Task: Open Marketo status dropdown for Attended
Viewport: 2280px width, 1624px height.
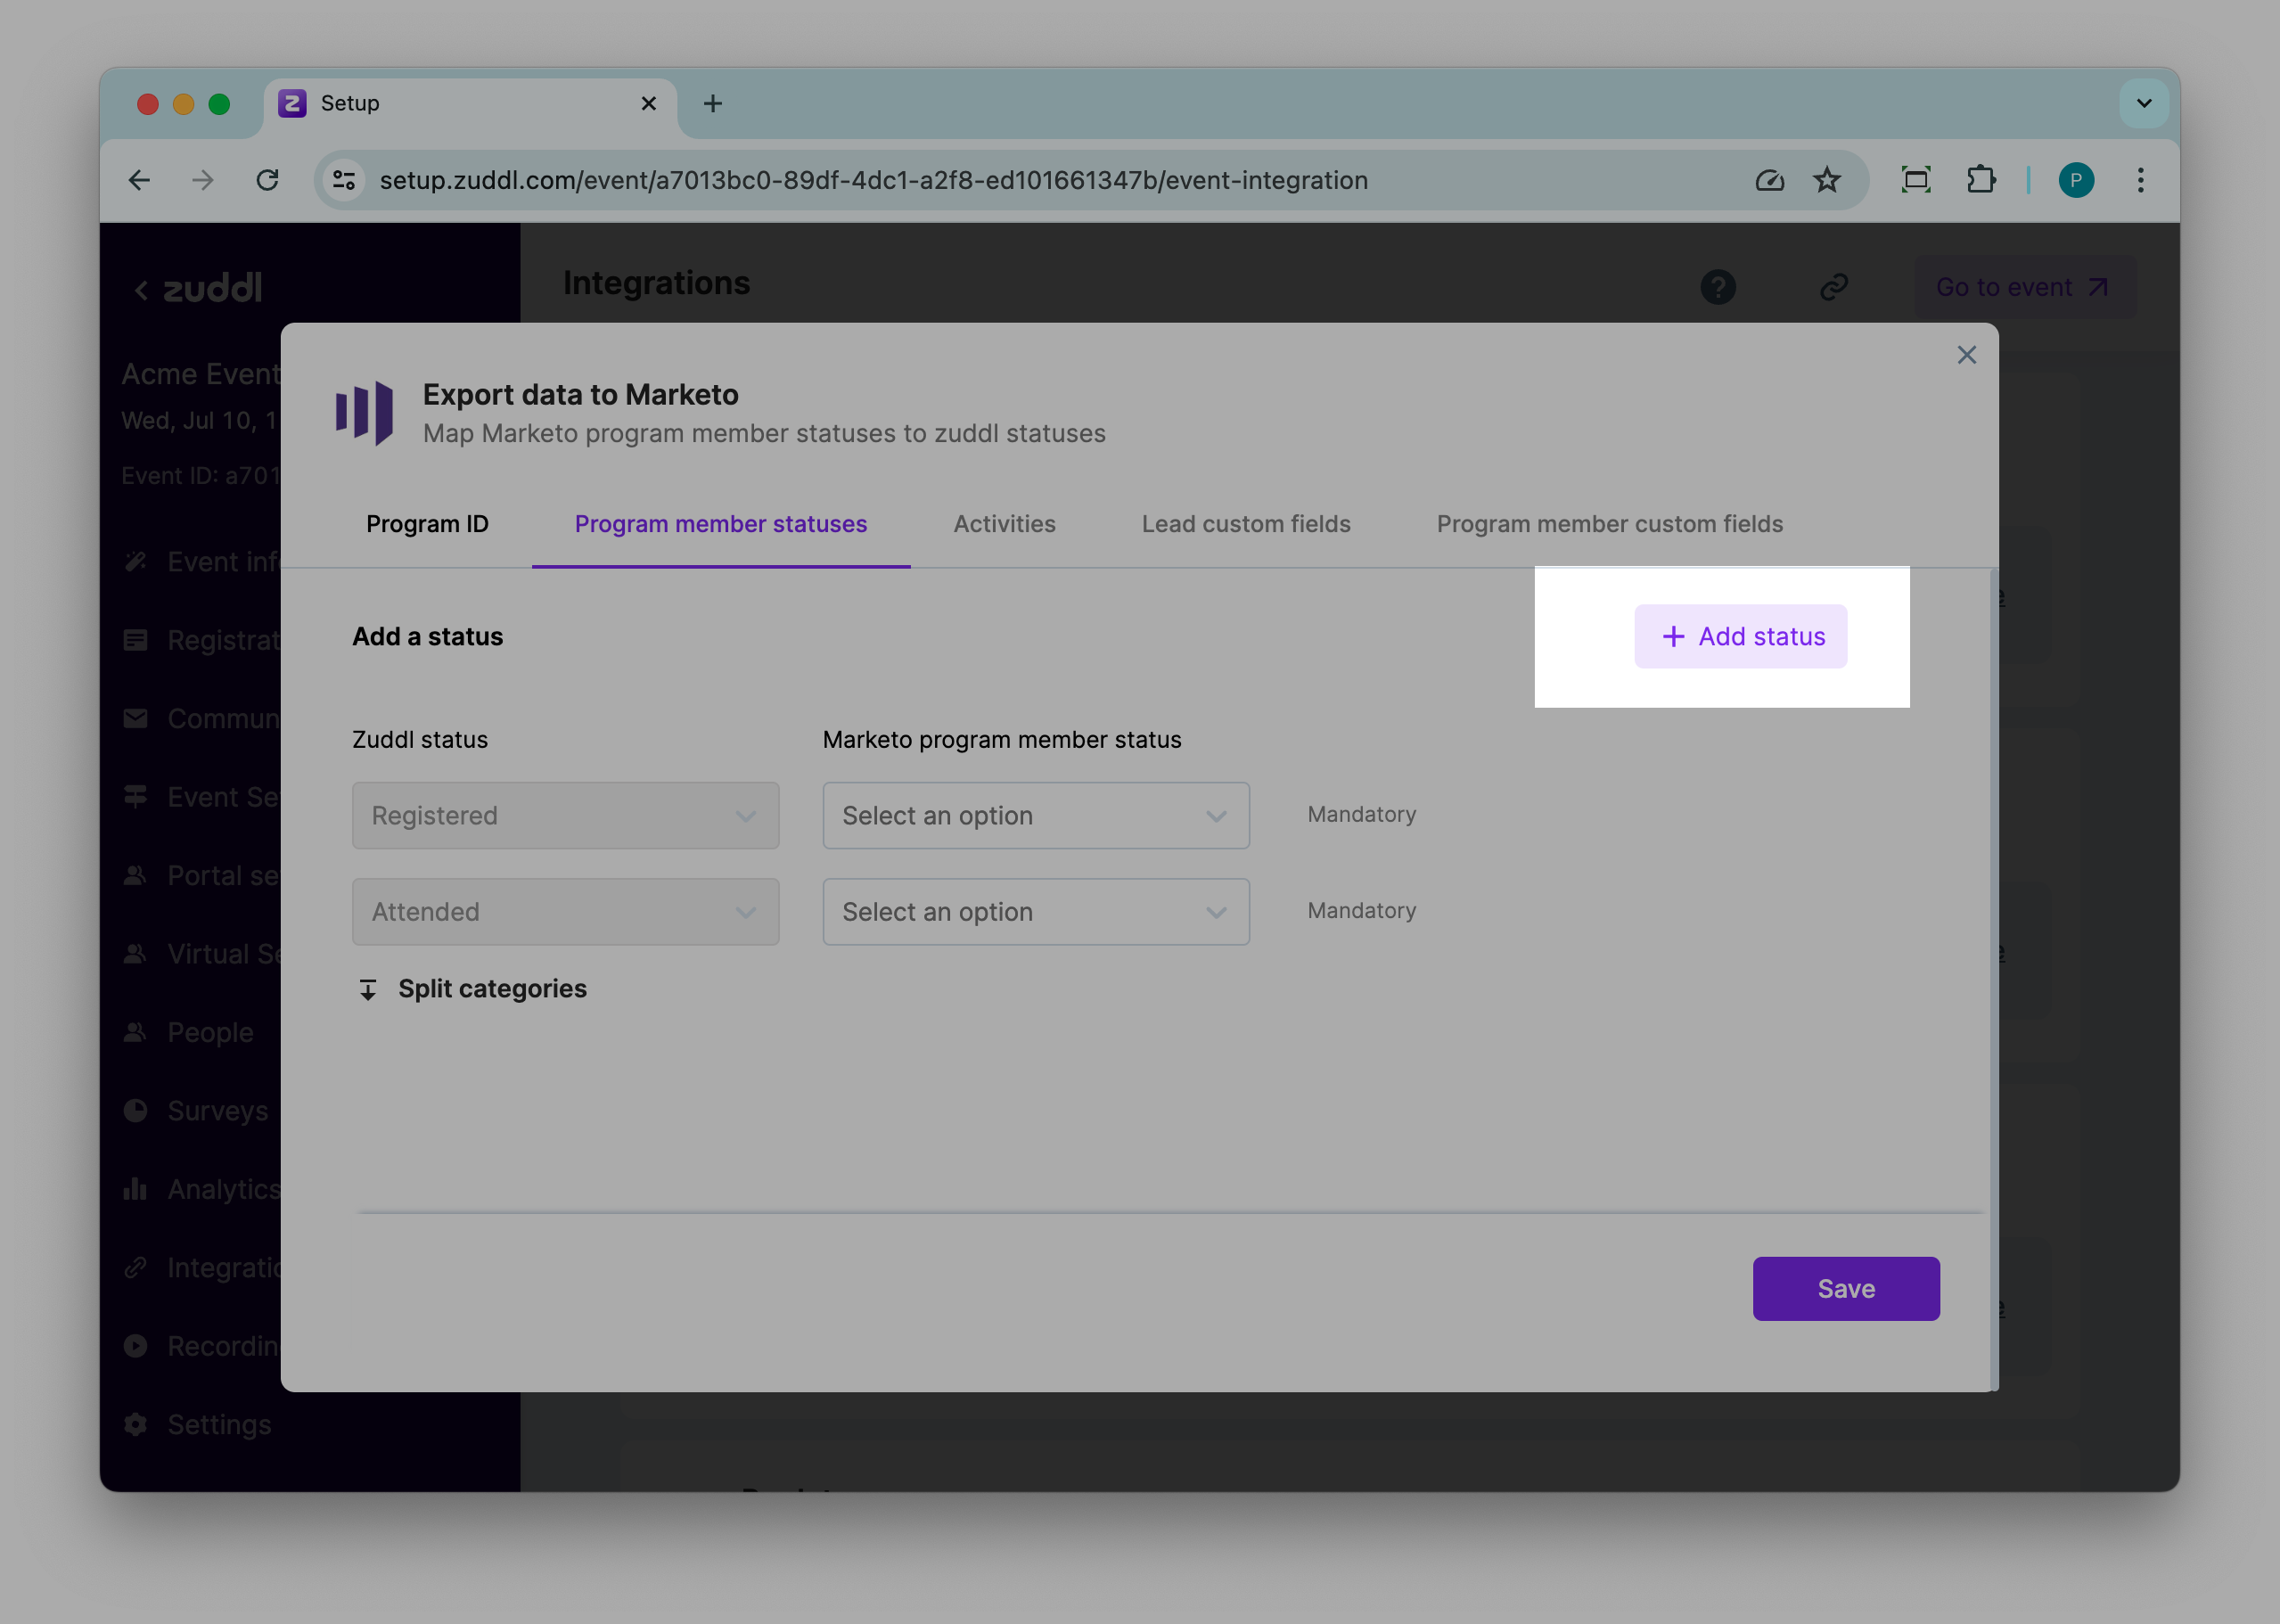Action: coord(1035,911)
